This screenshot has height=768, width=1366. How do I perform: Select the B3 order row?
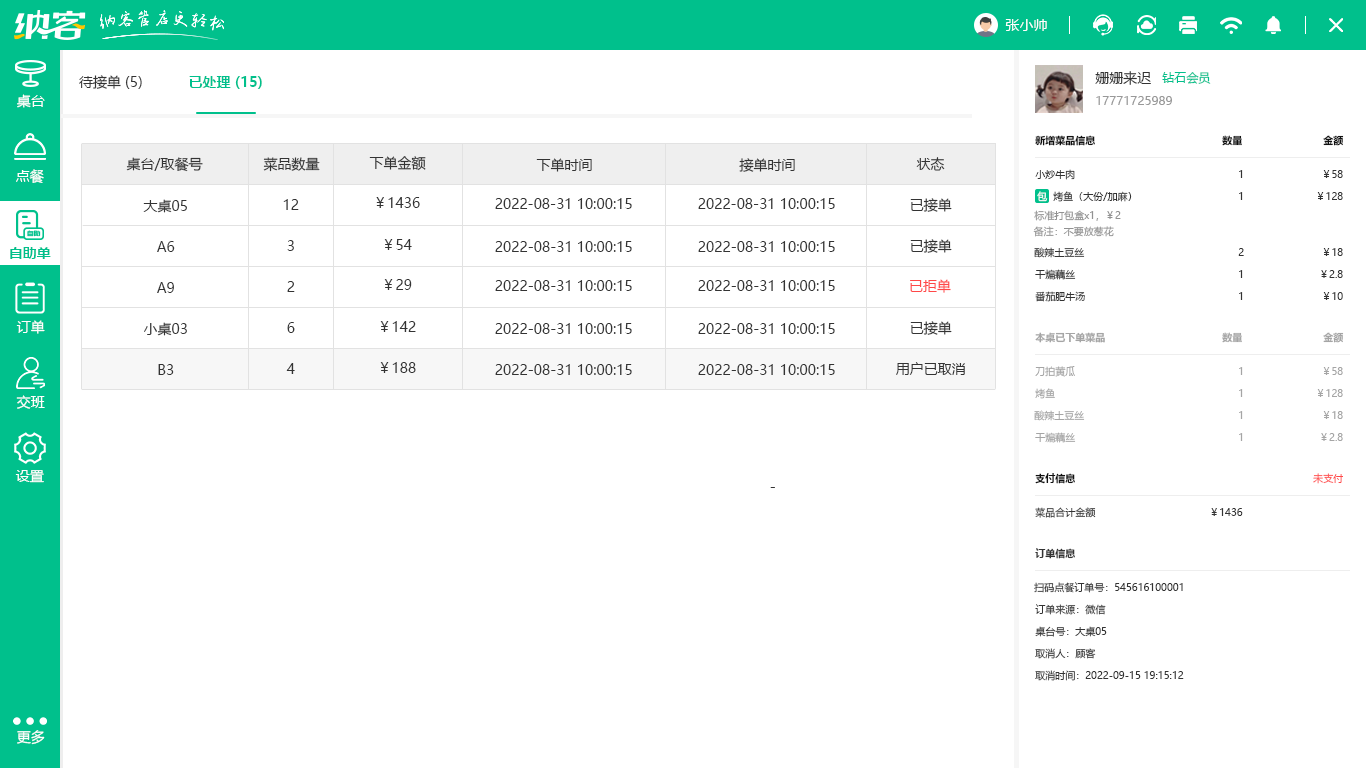(538, 369)
